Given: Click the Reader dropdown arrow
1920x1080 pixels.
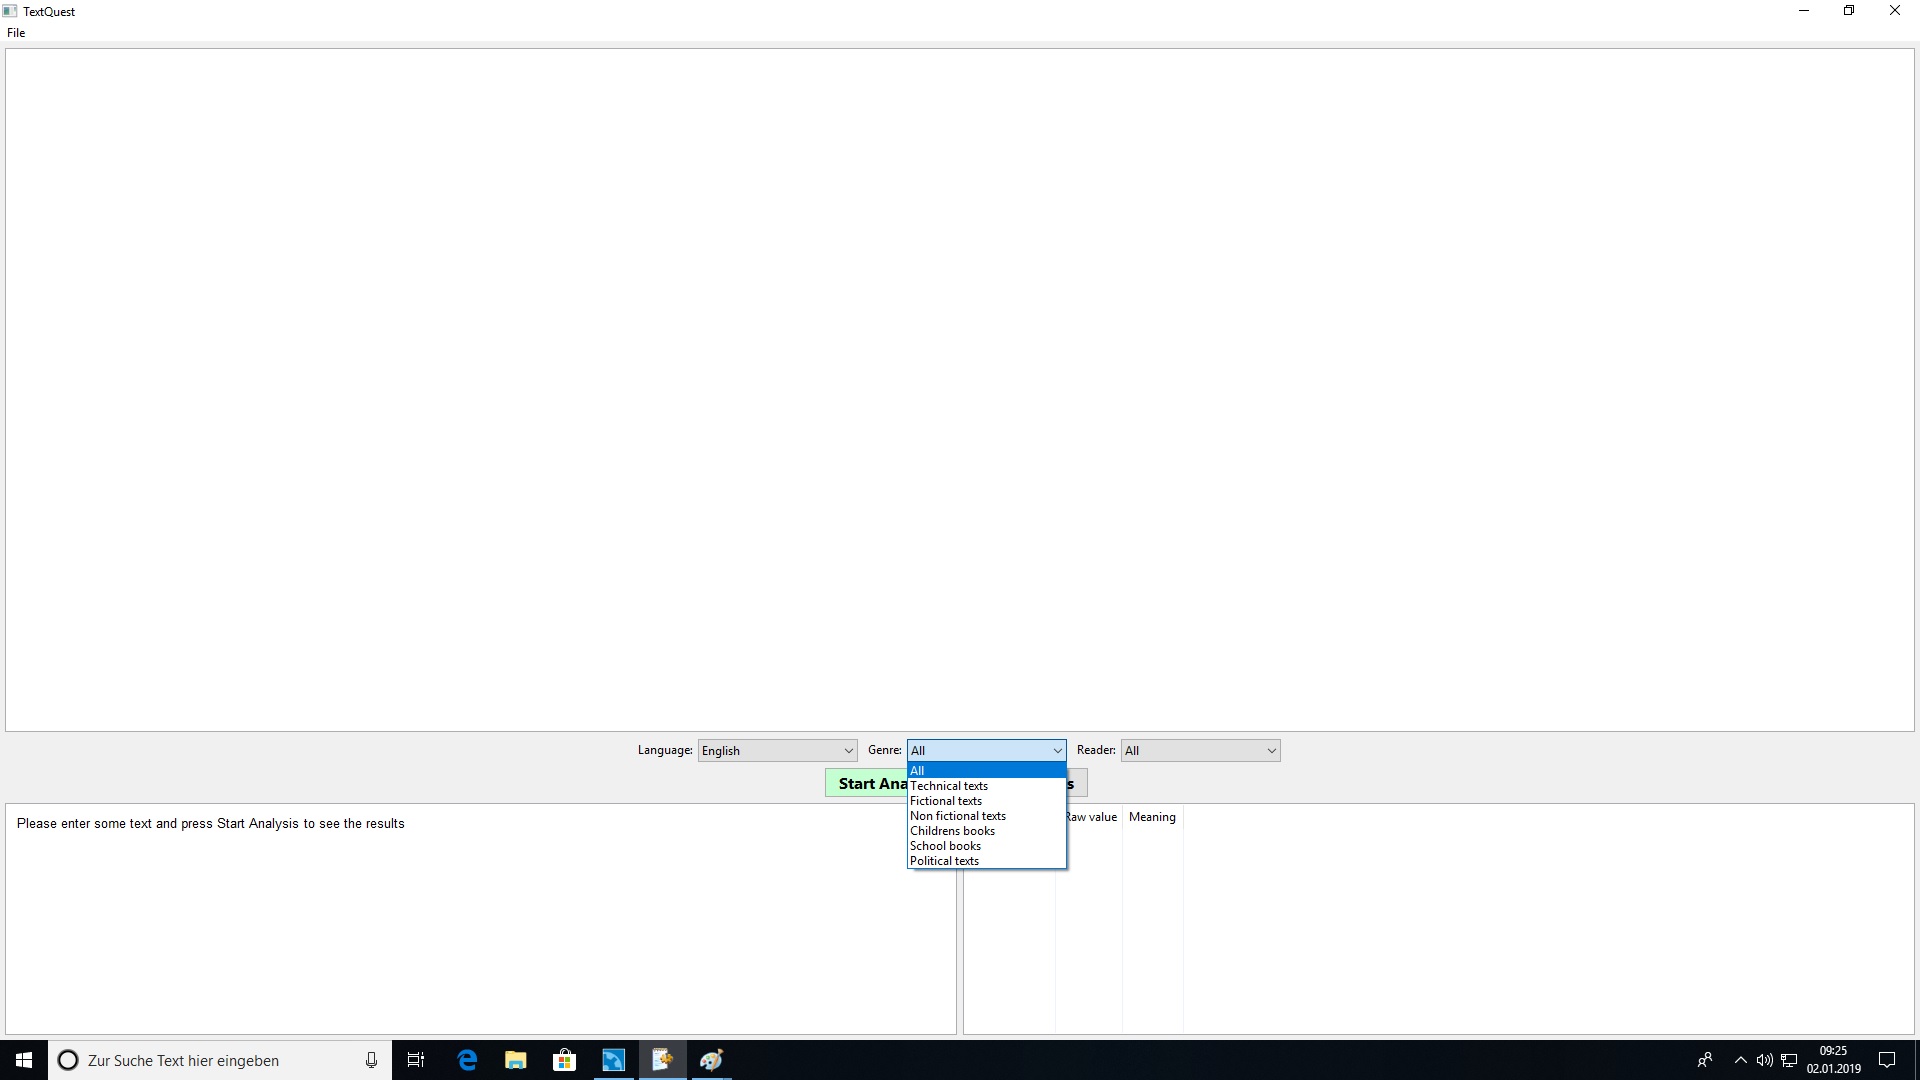Looking at the screenshot, I should coord(1270,750).
